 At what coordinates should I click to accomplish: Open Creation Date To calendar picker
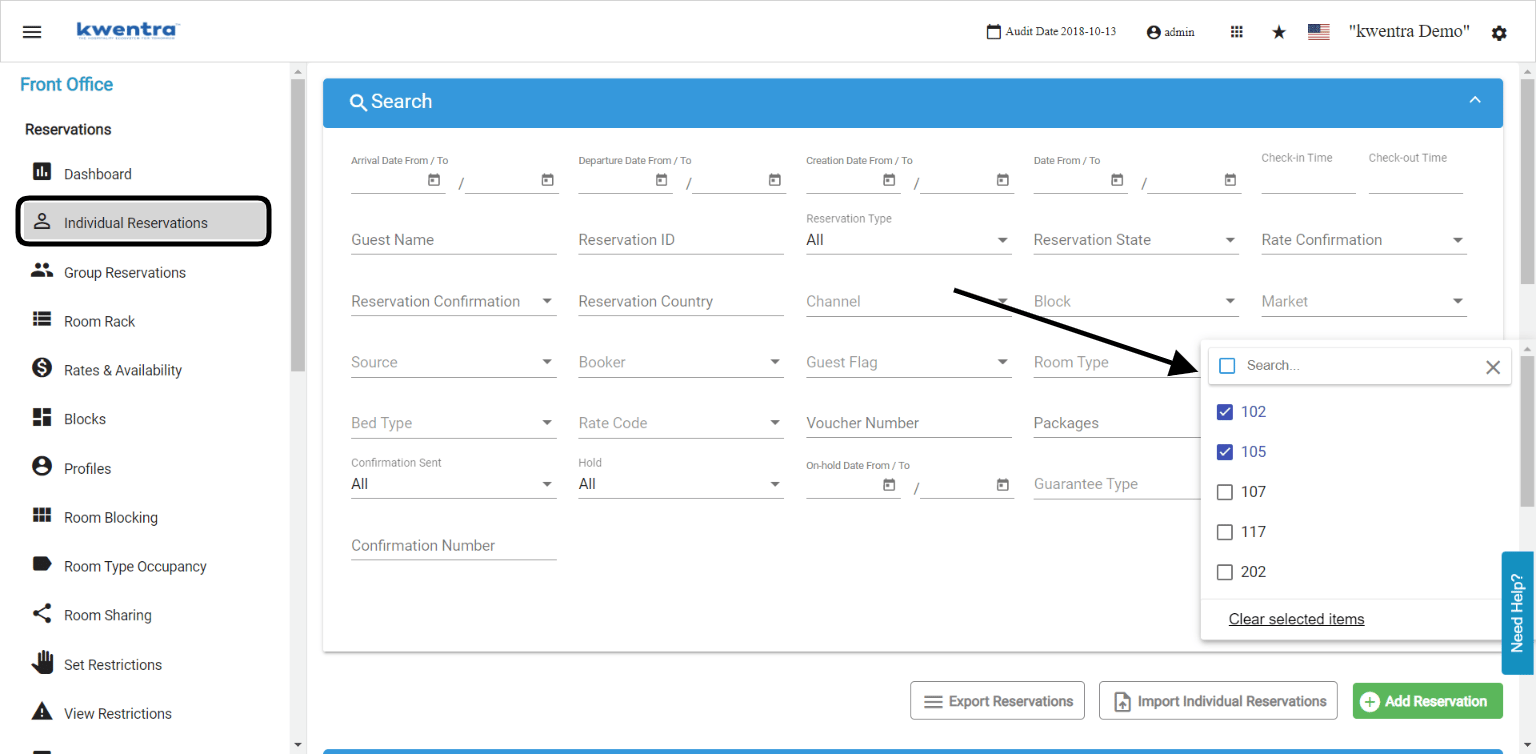tap(1003, 180)
